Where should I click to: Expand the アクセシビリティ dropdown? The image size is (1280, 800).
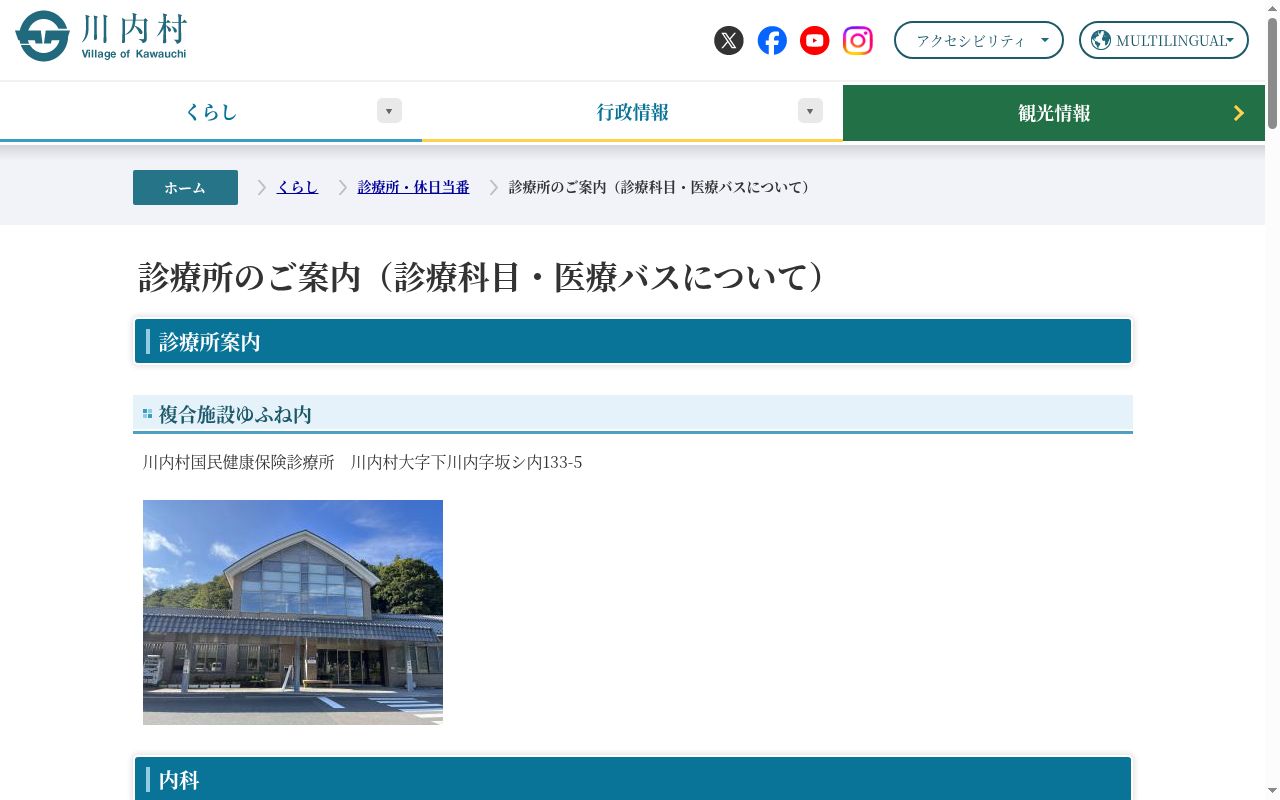[x=979, y=40]
